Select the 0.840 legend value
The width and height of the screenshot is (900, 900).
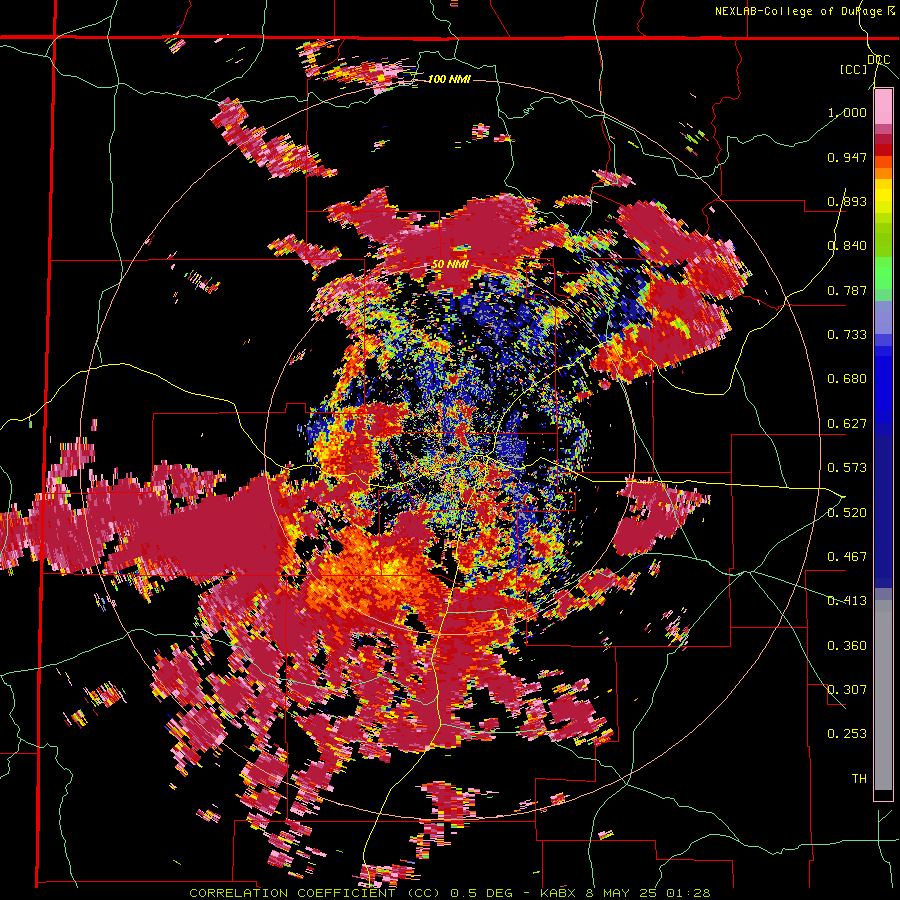coord(847,246)
